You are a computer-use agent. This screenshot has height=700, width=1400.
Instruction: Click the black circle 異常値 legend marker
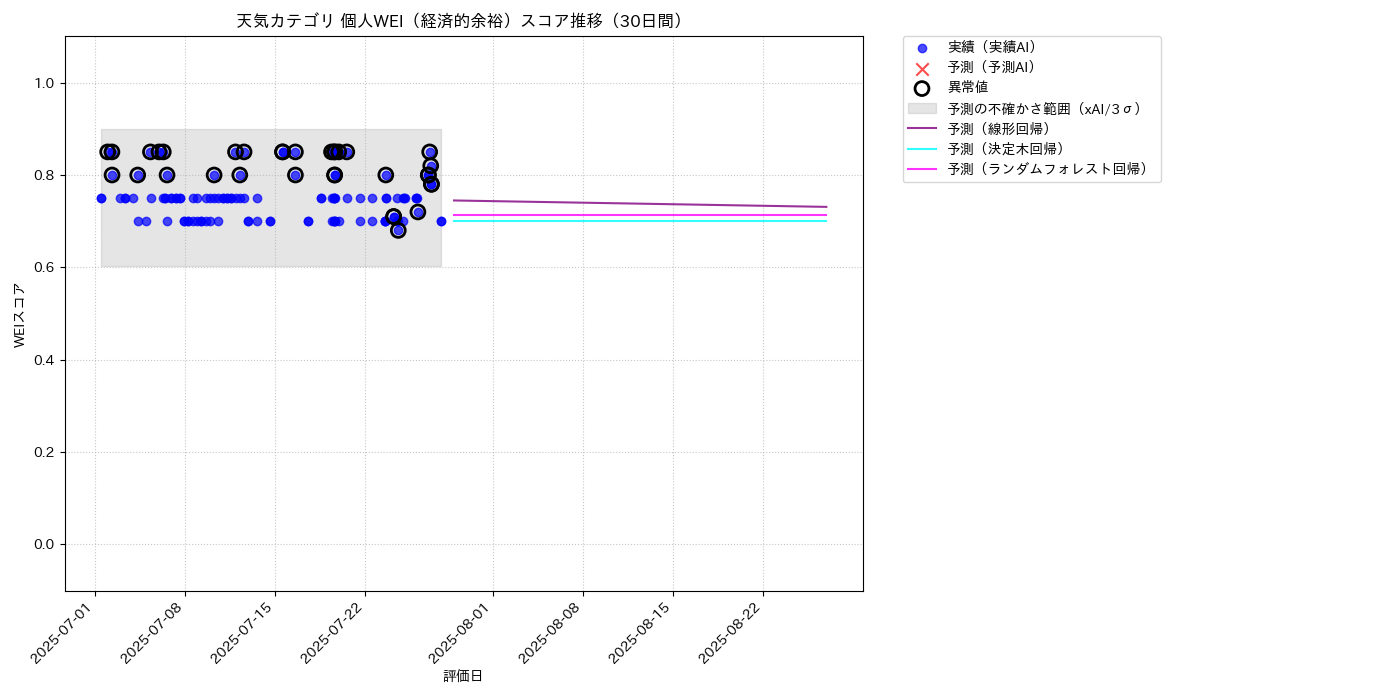click(x=922, y=88)
